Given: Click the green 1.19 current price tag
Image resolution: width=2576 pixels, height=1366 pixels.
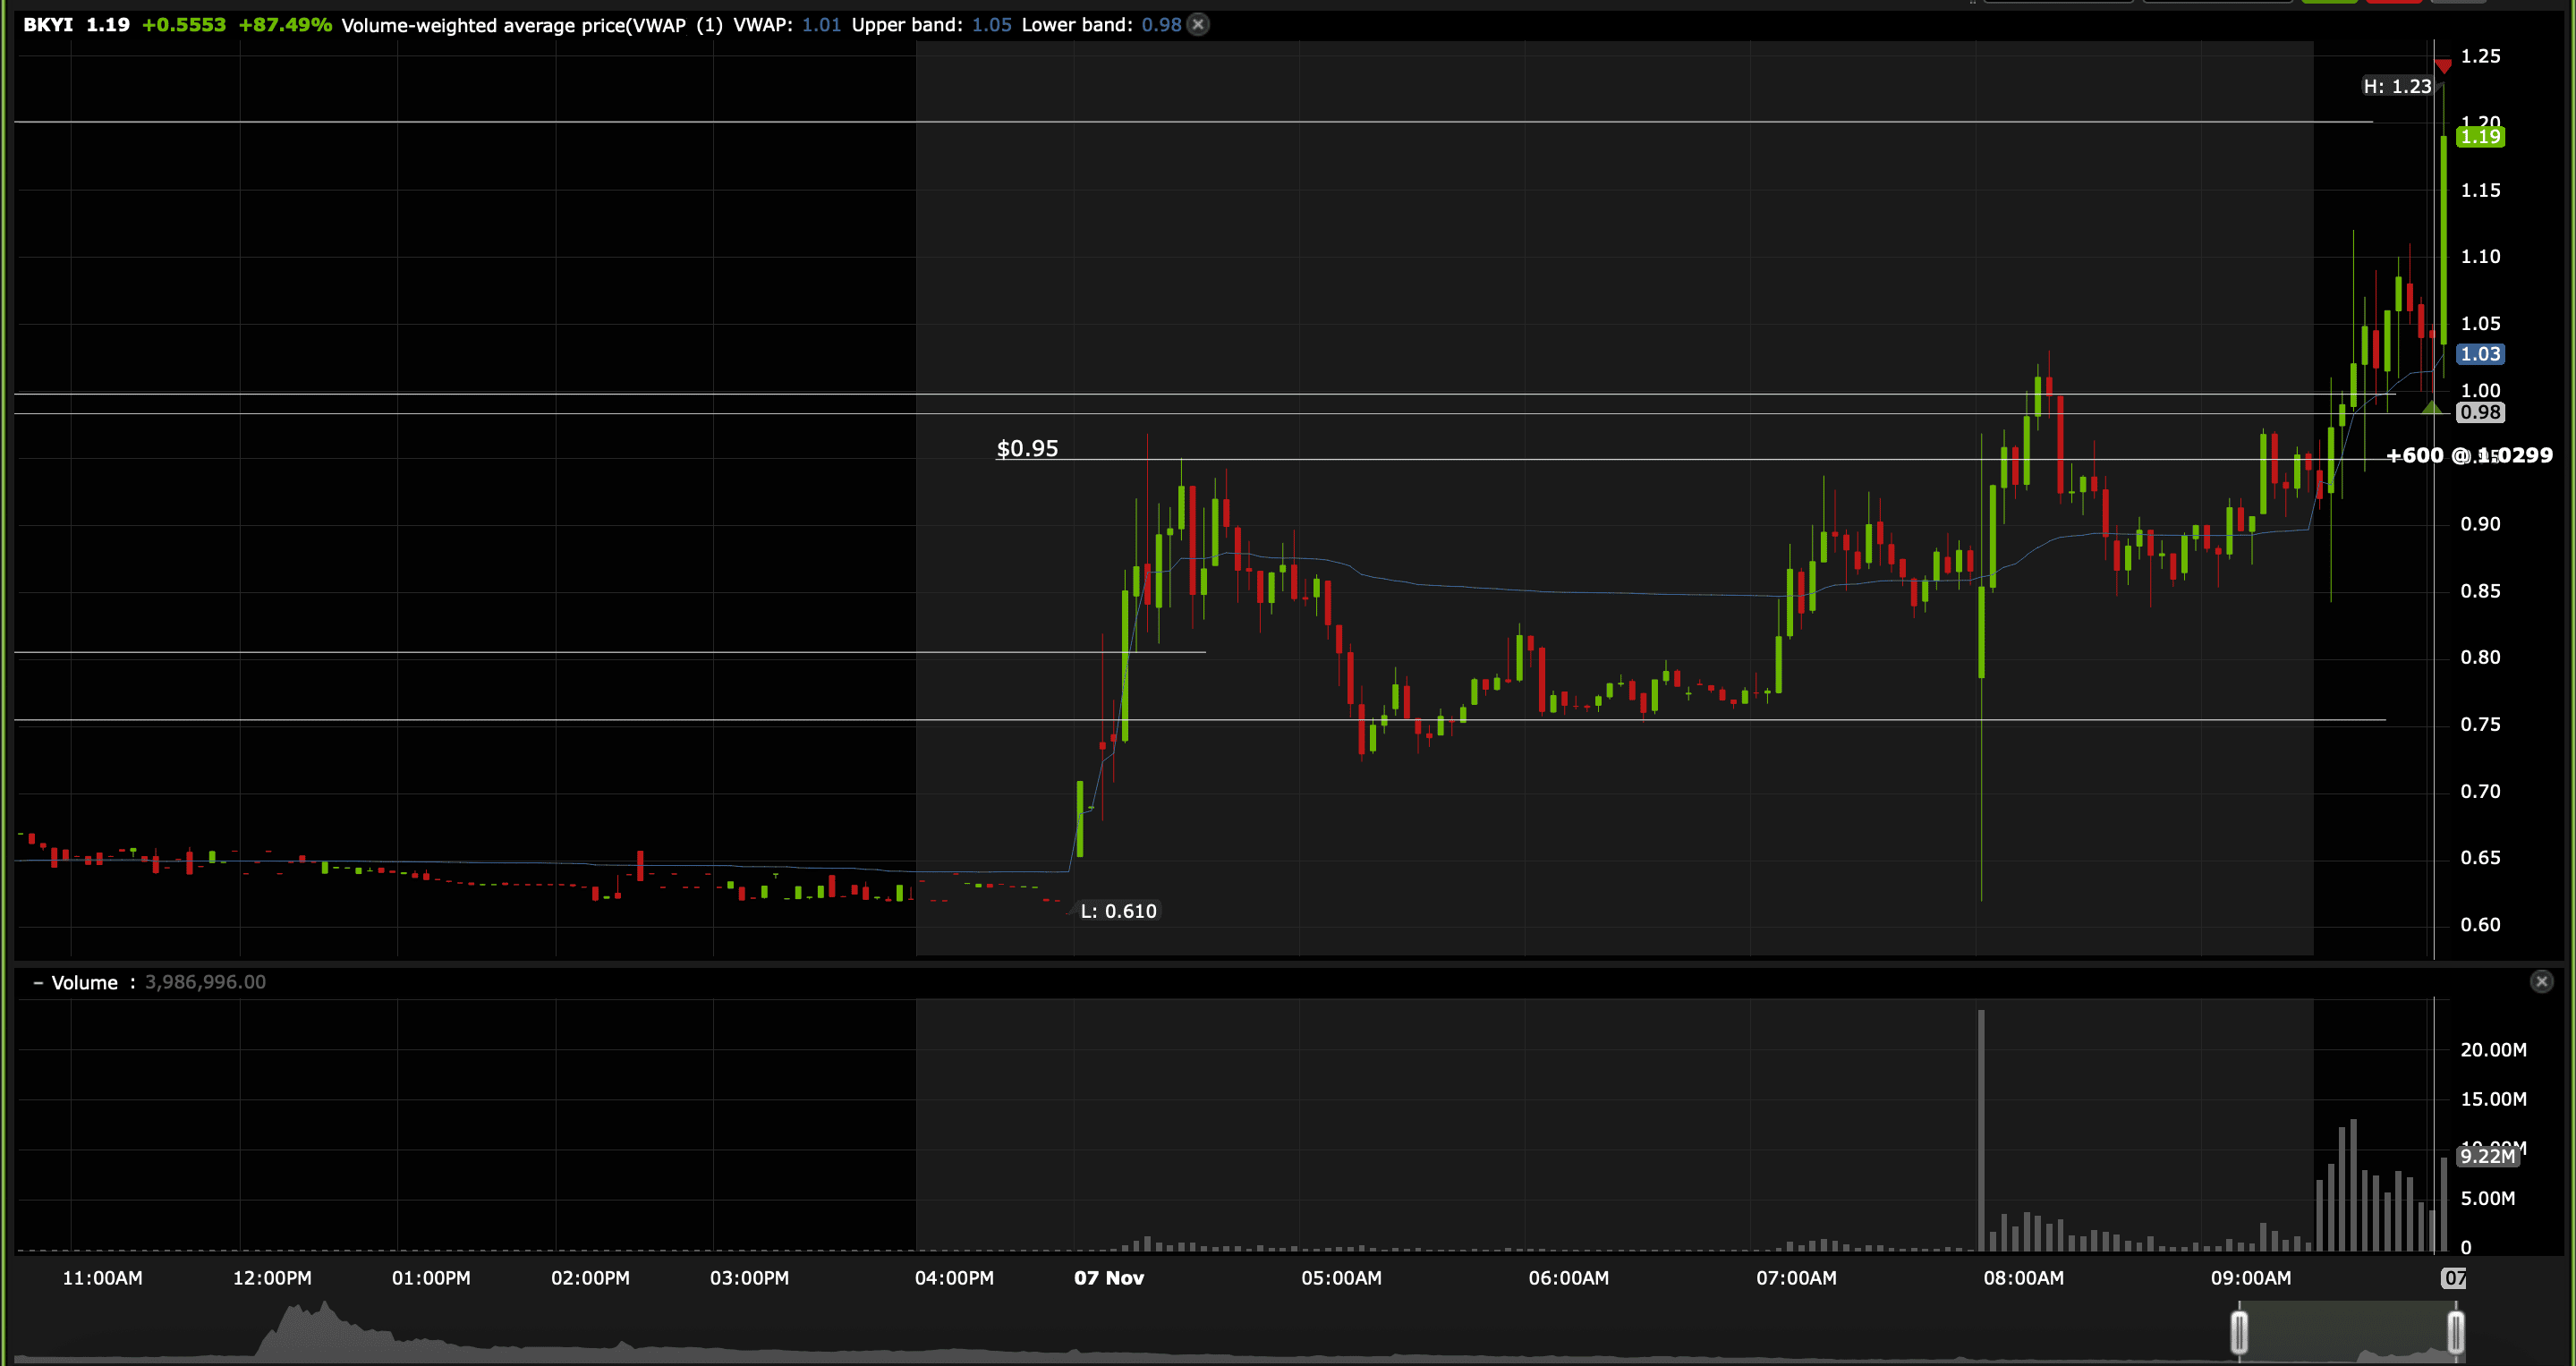Looking at the screenshot, I should pos(2480,137).
